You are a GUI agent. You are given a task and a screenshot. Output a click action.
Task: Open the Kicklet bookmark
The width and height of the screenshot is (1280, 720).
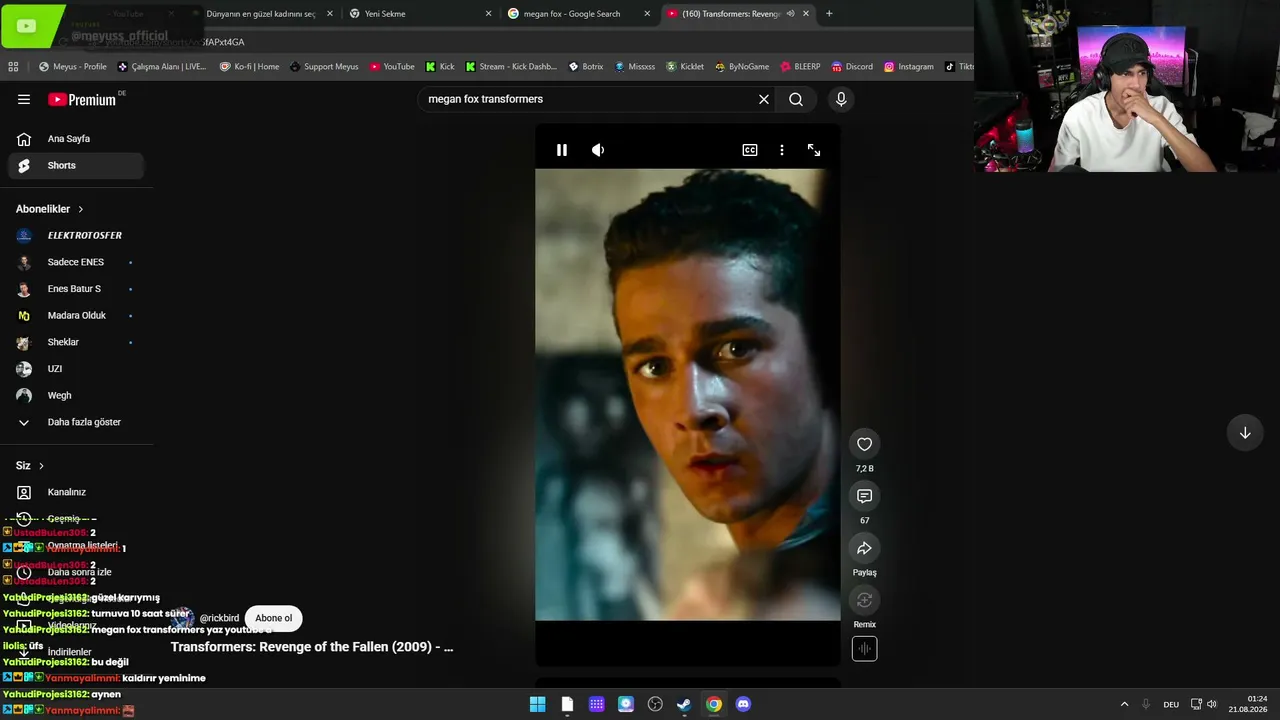(x=684, y=67)
